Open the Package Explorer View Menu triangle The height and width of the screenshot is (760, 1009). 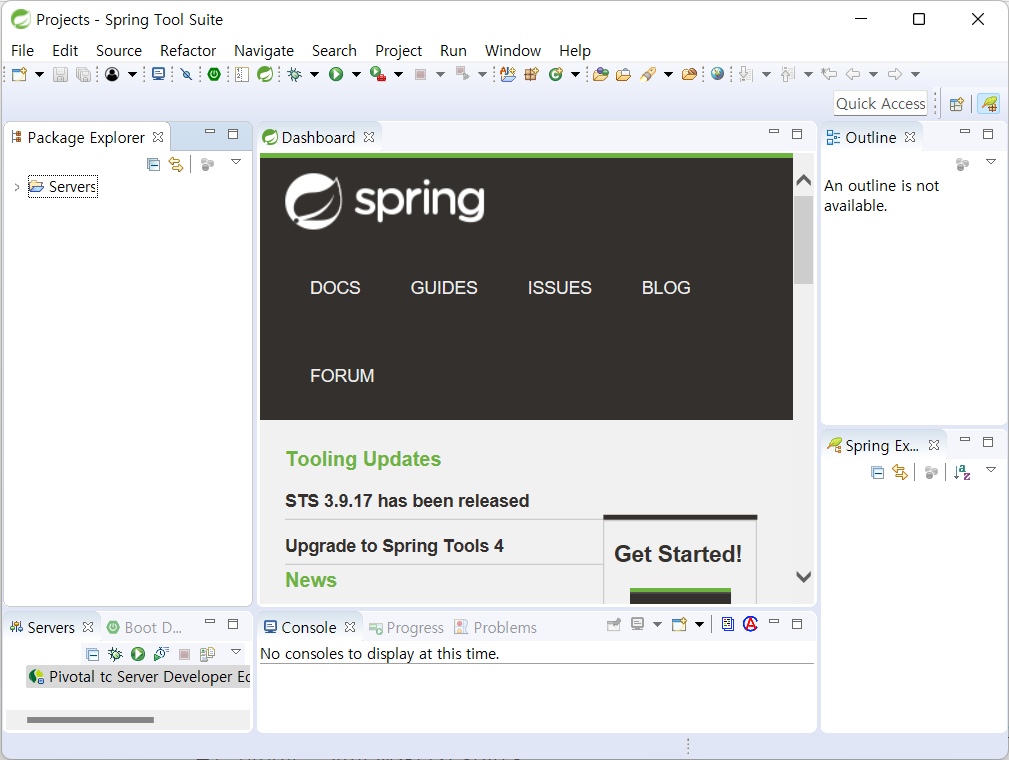coord(236,162)
